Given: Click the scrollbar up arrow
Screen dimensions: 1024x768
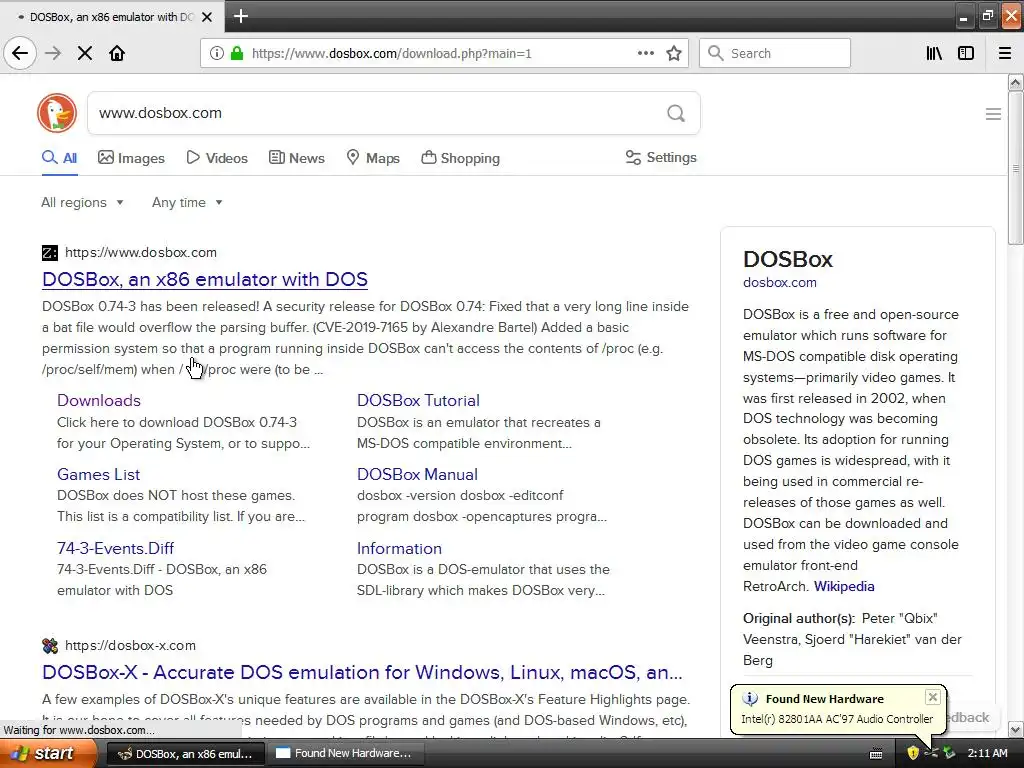Looking at the screenshot, I should 1015,82.
